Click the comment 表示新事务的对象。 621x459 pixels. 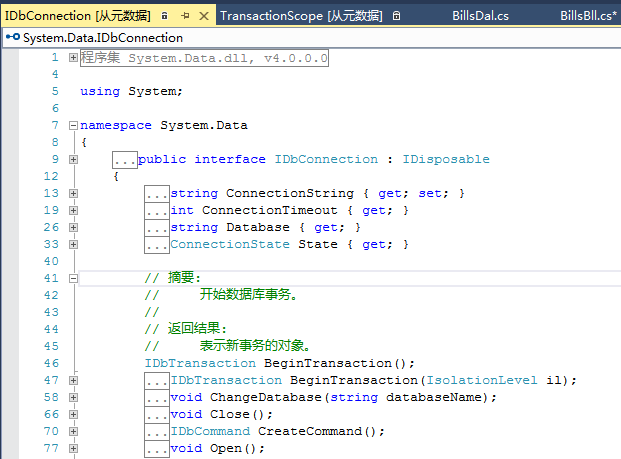(x=255, y=346)
